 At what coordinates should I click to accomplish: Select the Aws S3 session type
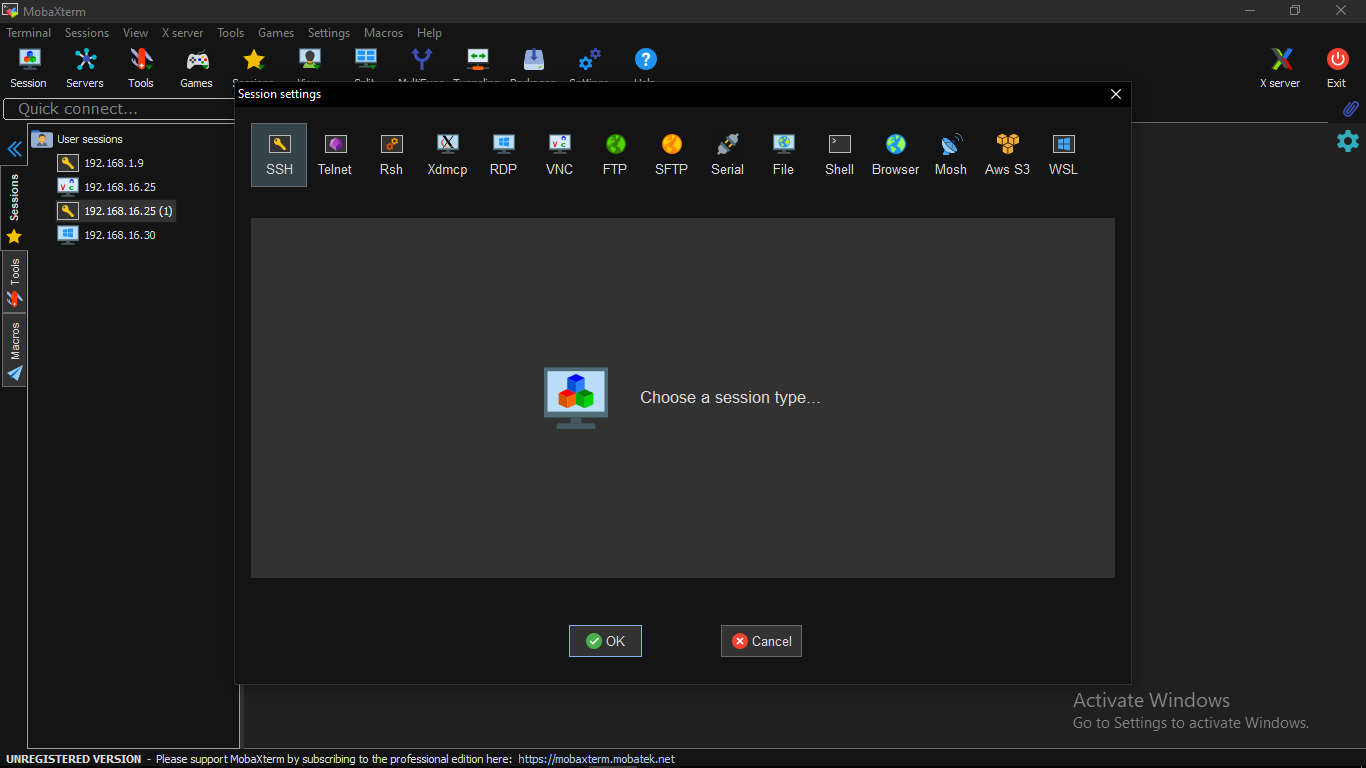[x=1007, y=155]
